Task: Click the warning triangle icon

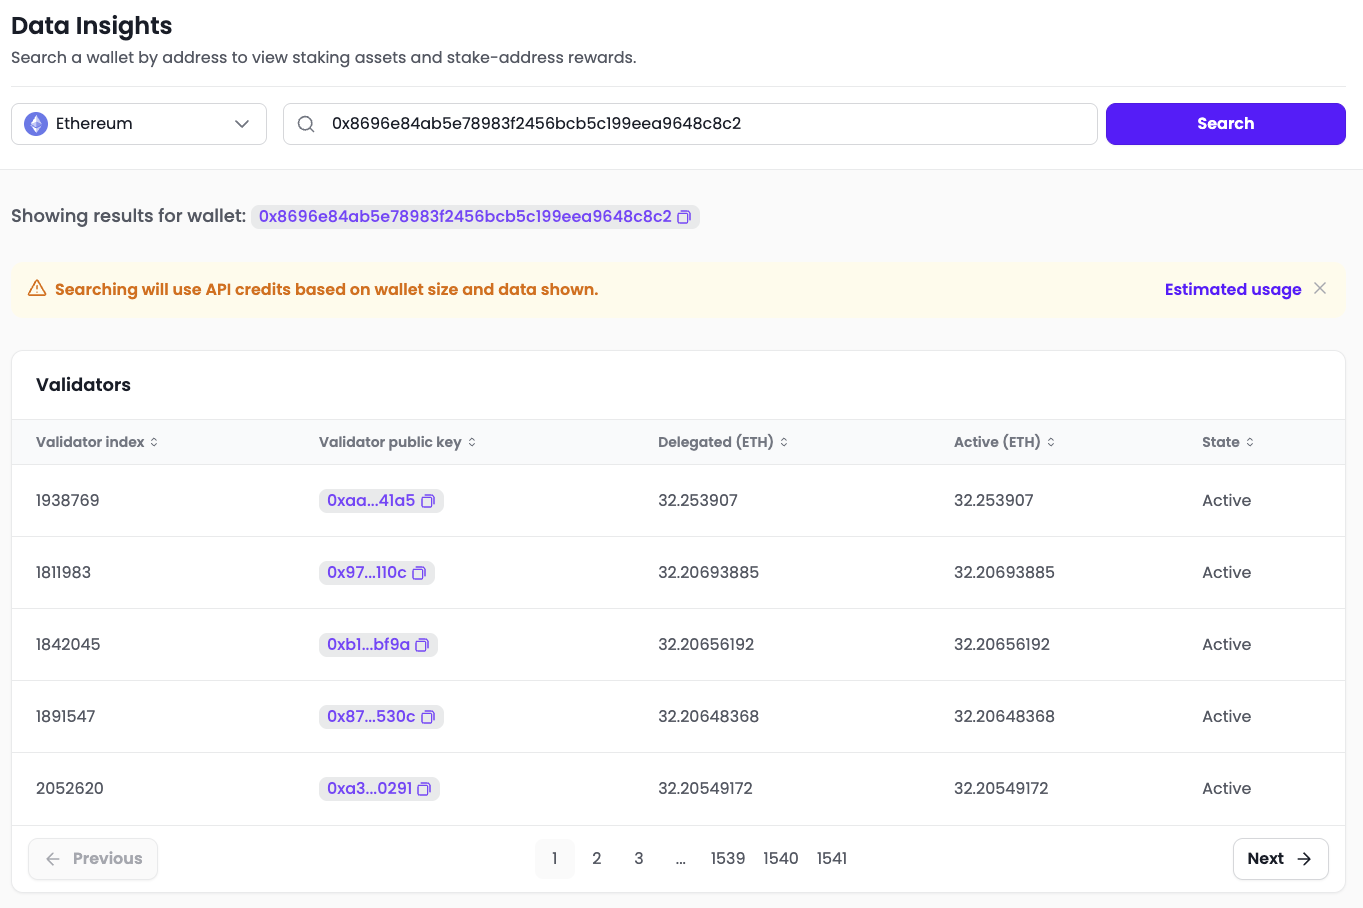Action: (x=37, y=289)
